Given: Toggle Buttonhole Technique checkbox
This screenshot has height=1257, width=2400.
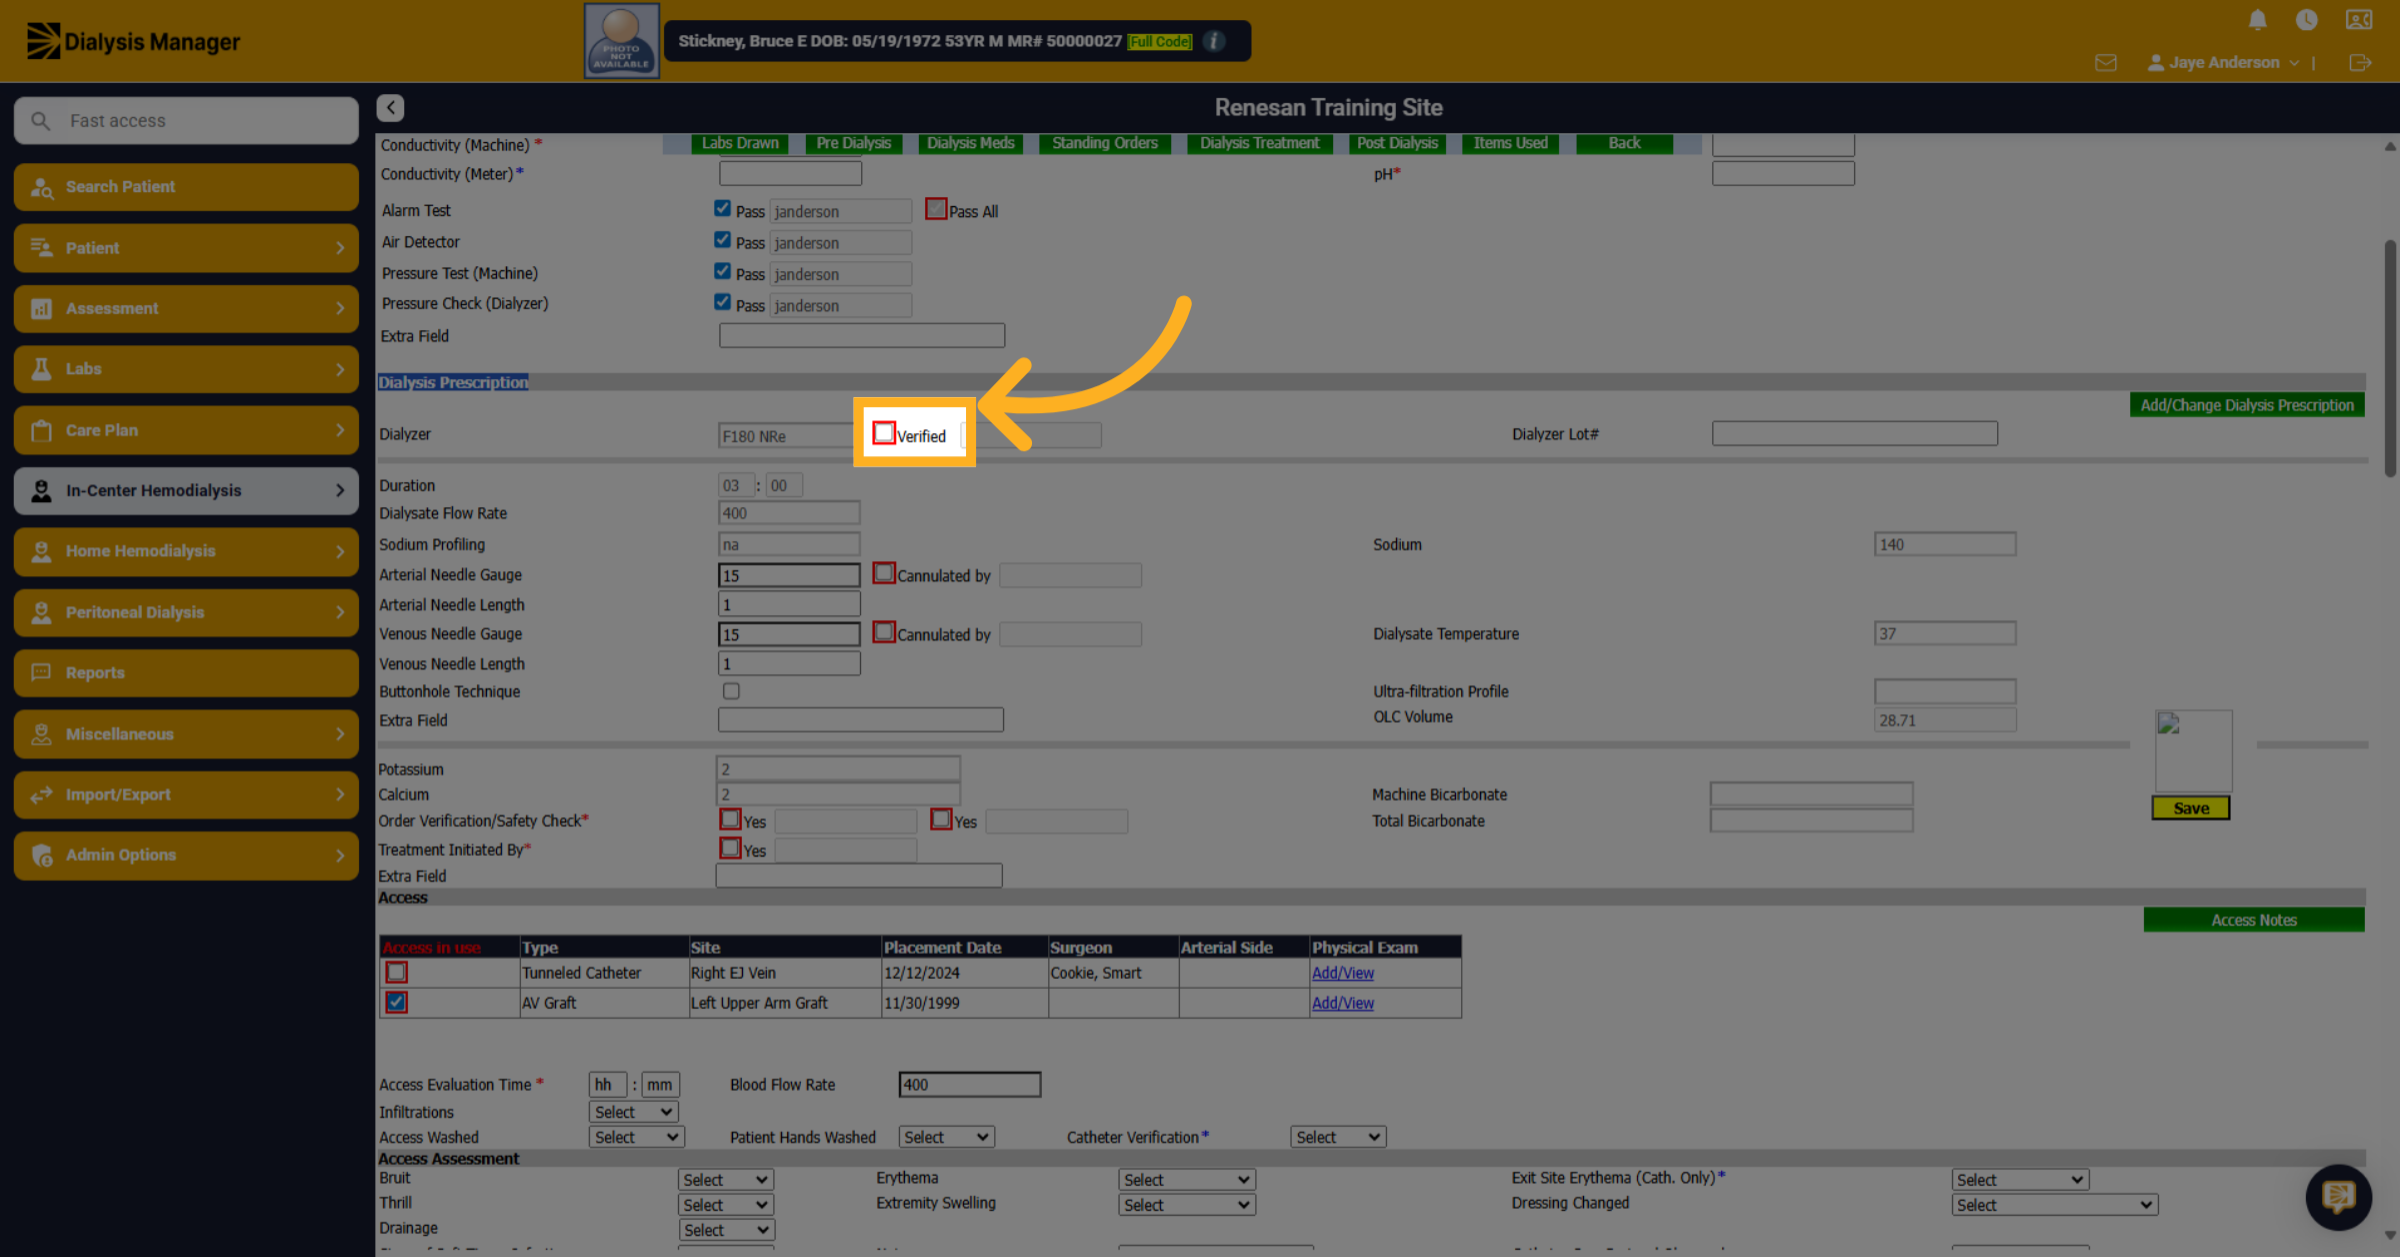Looking at the screenshot, I should [731, 691].
